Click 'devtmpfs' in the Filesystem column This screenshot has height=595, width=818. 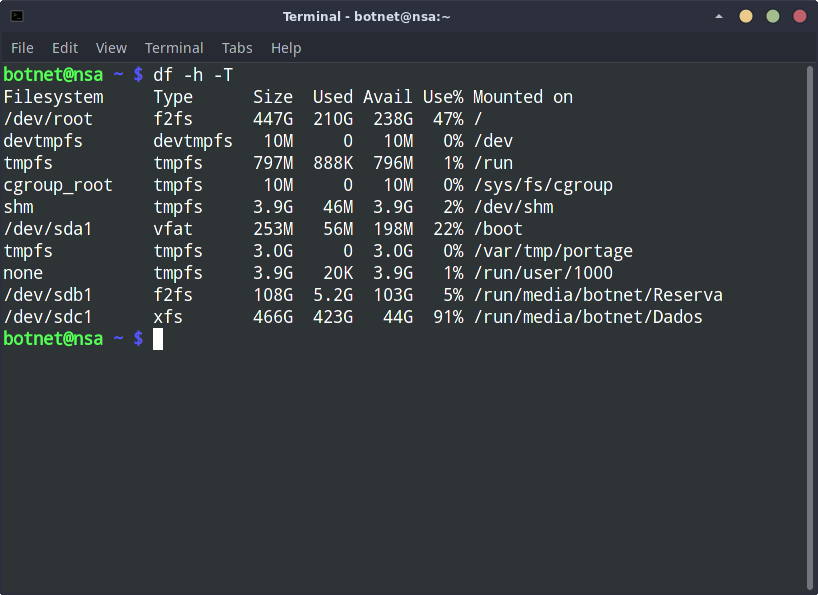pos(43,141)
